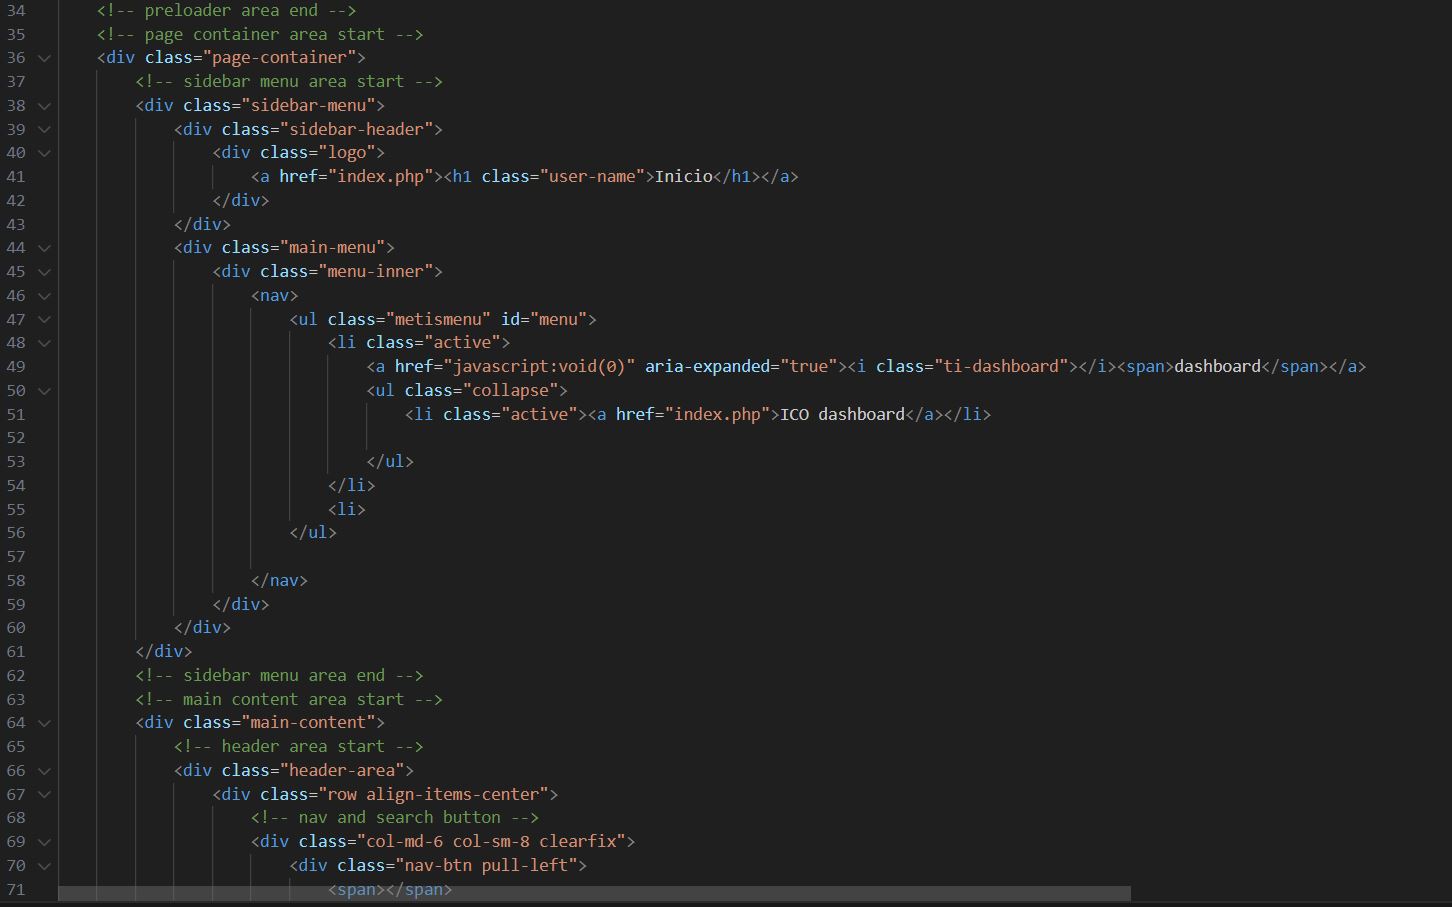Collapse fold arrow on line 48
1452x907 pixels.
44,343
